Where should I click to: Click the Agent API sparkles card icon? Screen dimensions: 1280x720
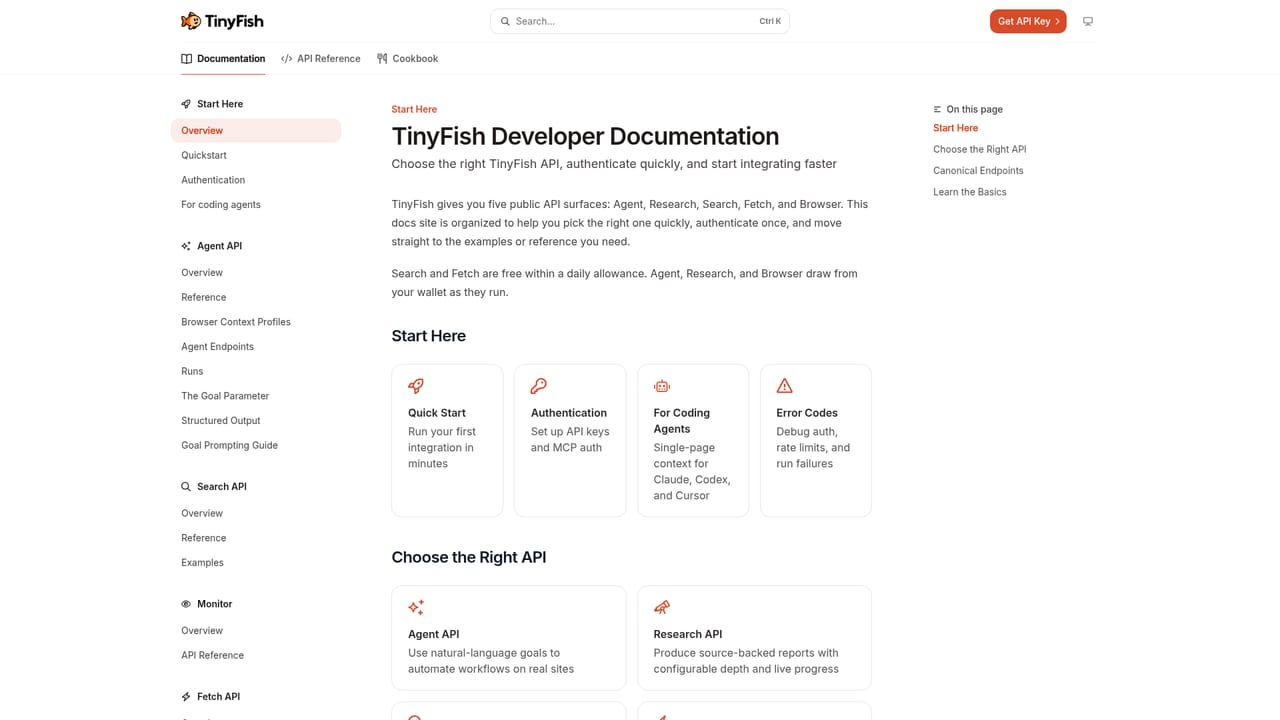(x=416, y=607)
